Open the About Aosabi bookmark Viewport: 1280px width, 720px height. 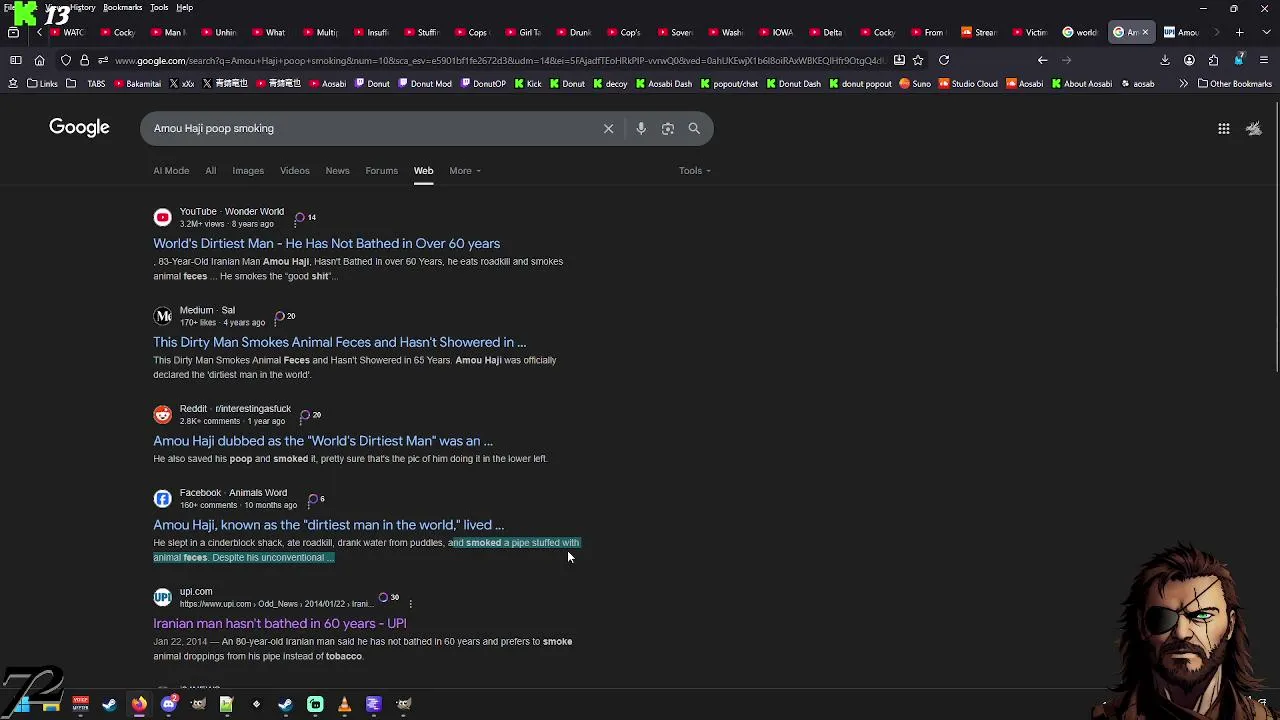(x=1082, y=84)
